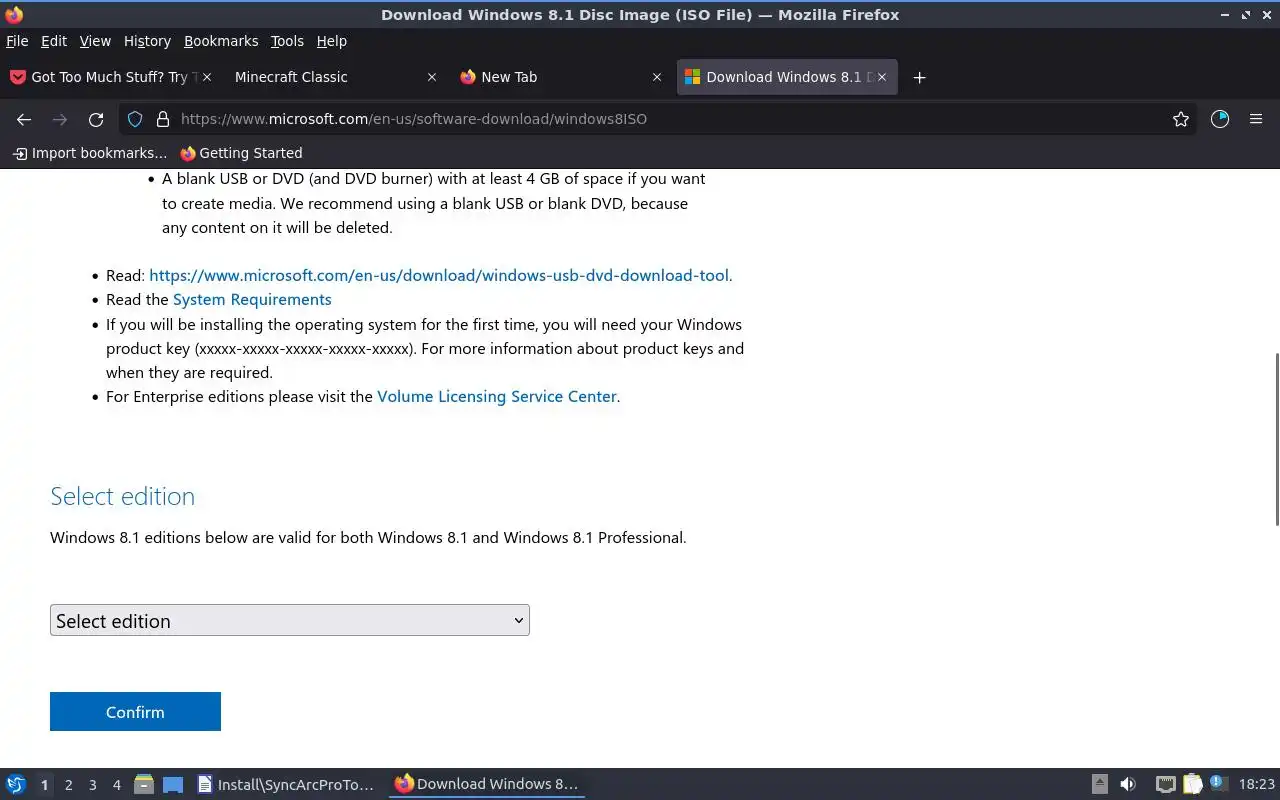
Task: Switch to workspace 1
Action: (44, 785)
